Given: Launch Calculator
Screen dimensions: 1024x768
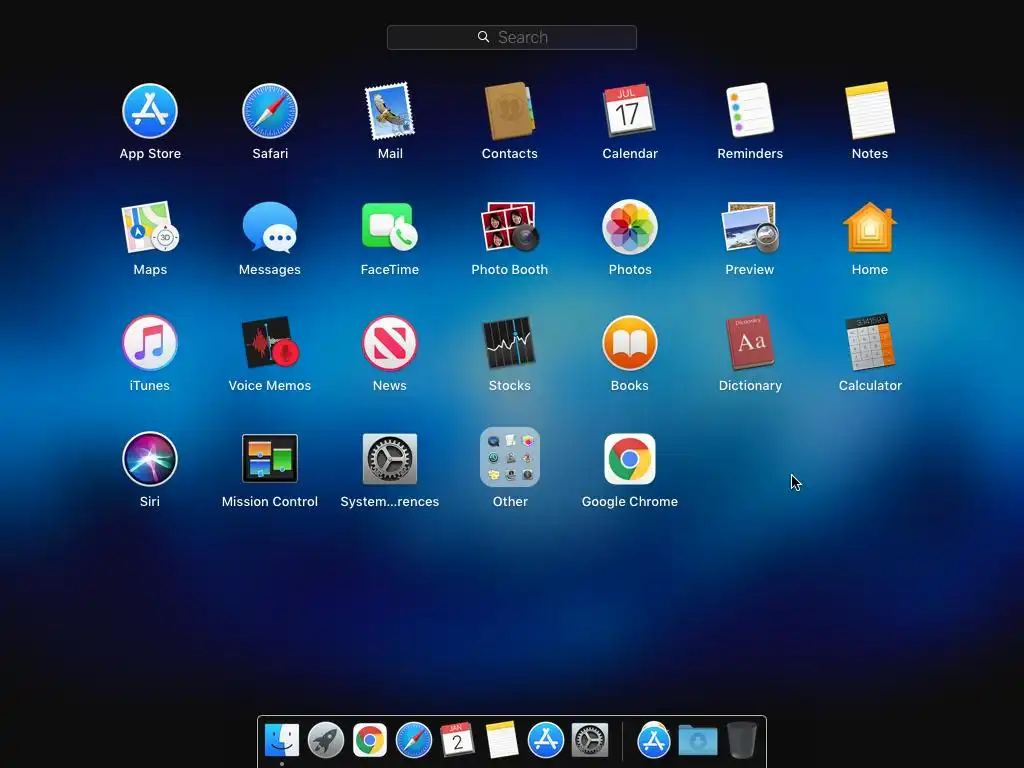Looking at the screenshot, I should pyautogui.click(x=870, y=343).
